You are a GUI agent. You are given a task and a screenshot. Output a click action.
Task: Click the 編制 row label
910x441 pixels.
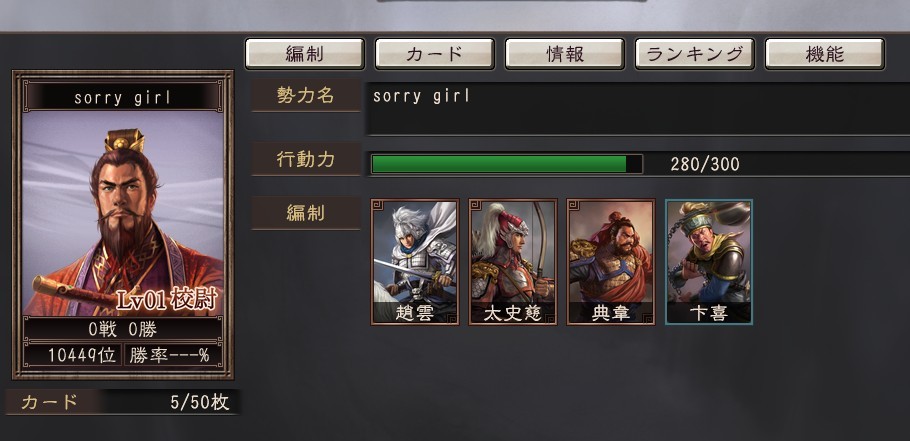306,214
